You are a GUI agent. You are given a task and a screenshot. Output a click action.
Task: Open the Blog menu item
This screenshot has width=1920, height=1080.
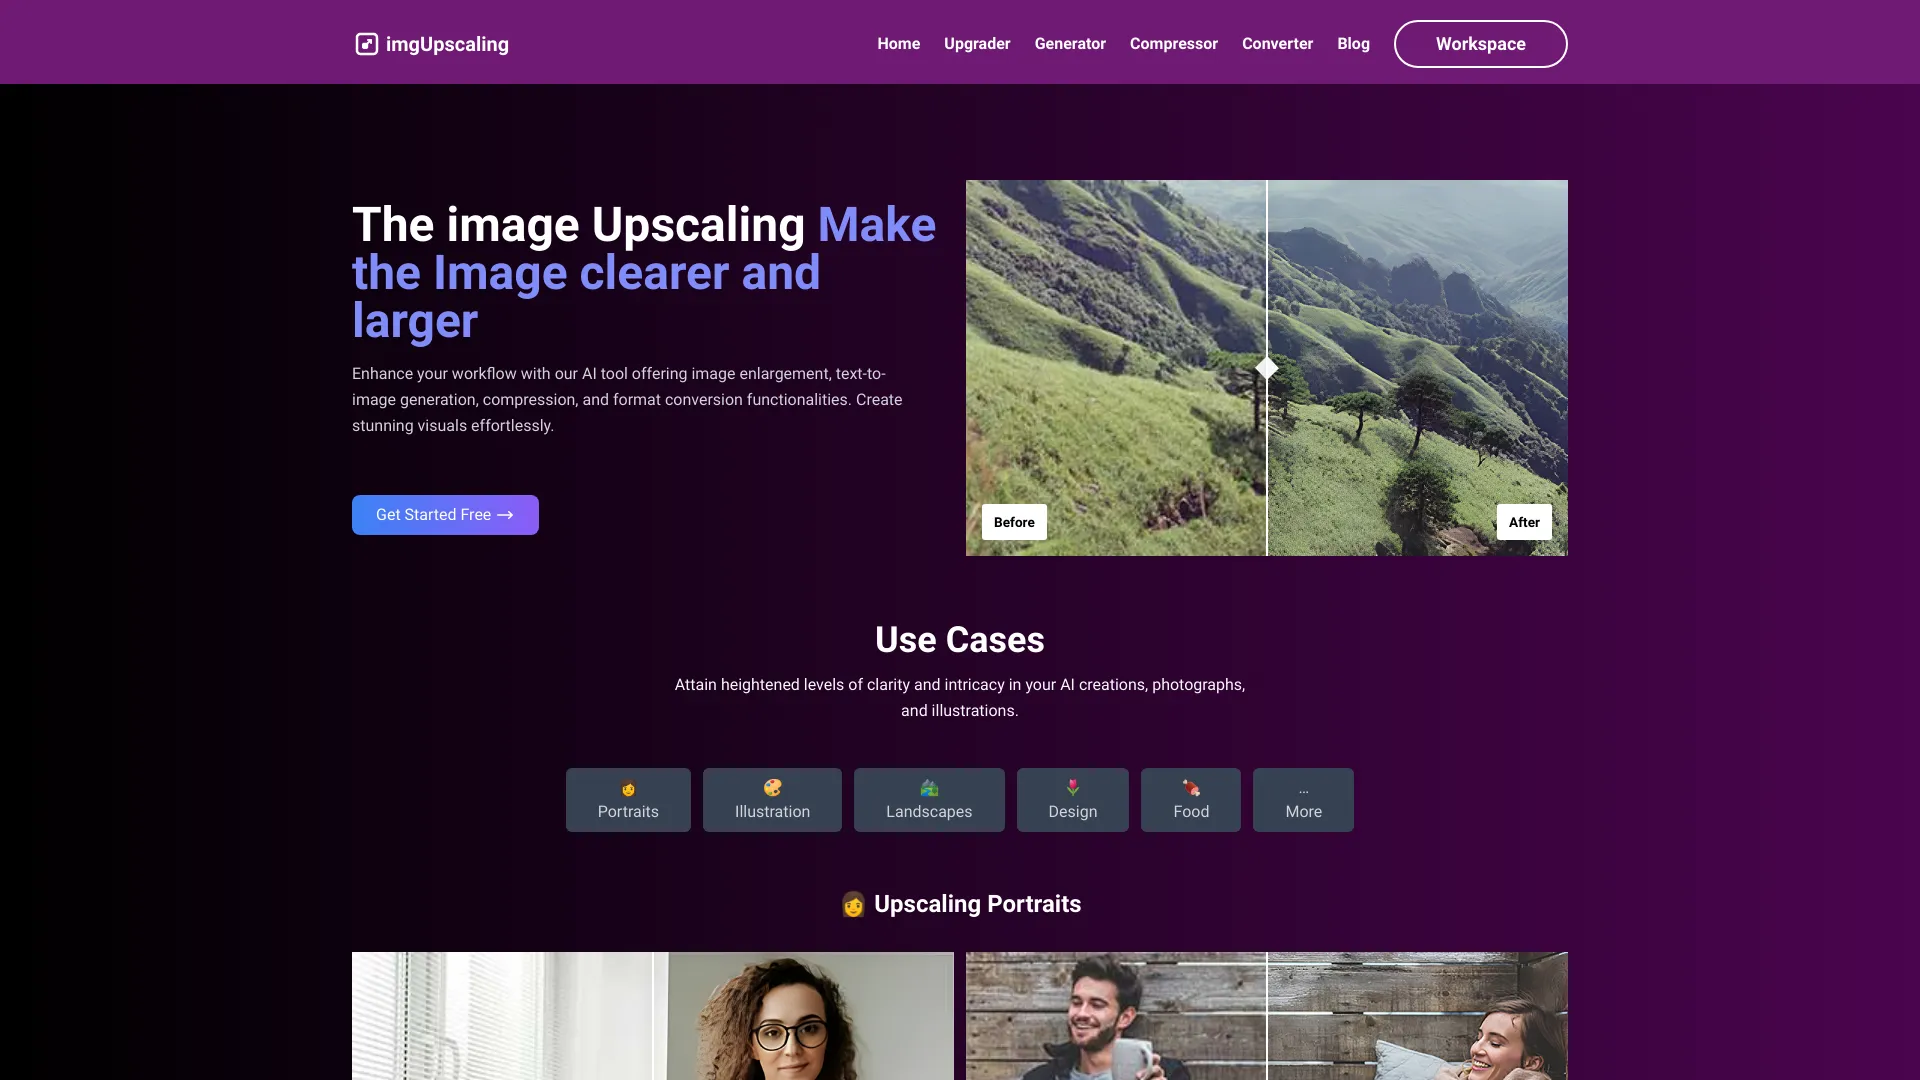1352,44
